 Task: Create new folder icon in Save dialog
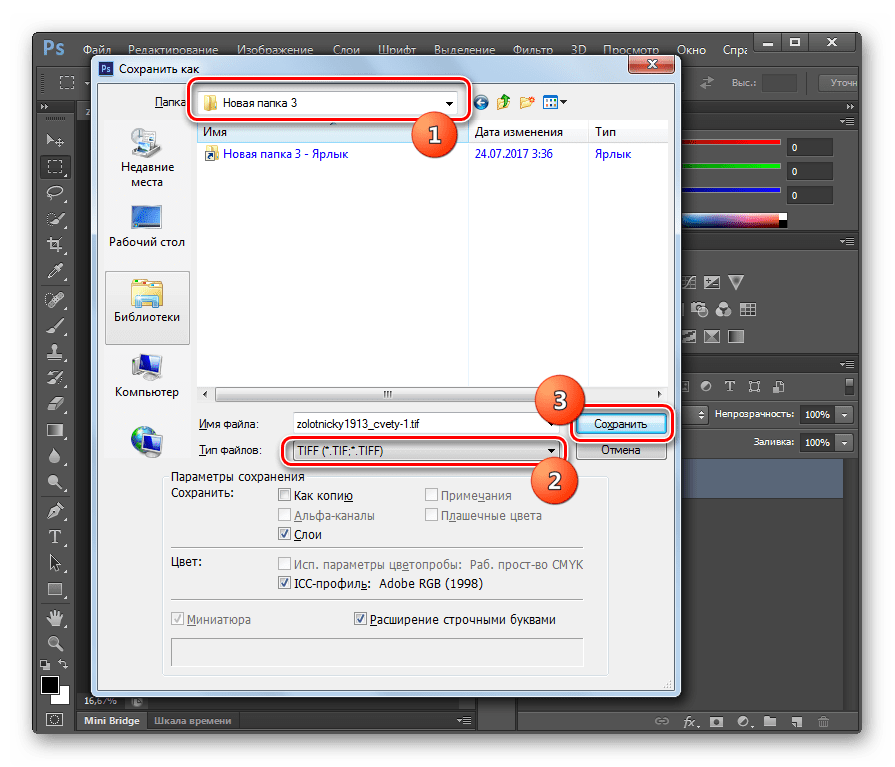(x=527, y=103)
